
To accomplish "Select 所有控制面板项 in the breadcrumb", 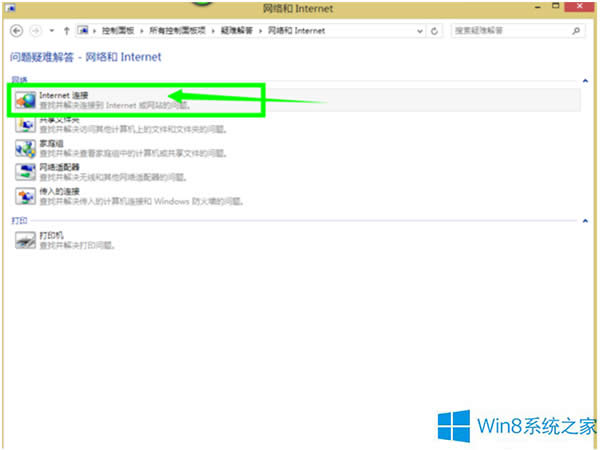I will 177,31.
